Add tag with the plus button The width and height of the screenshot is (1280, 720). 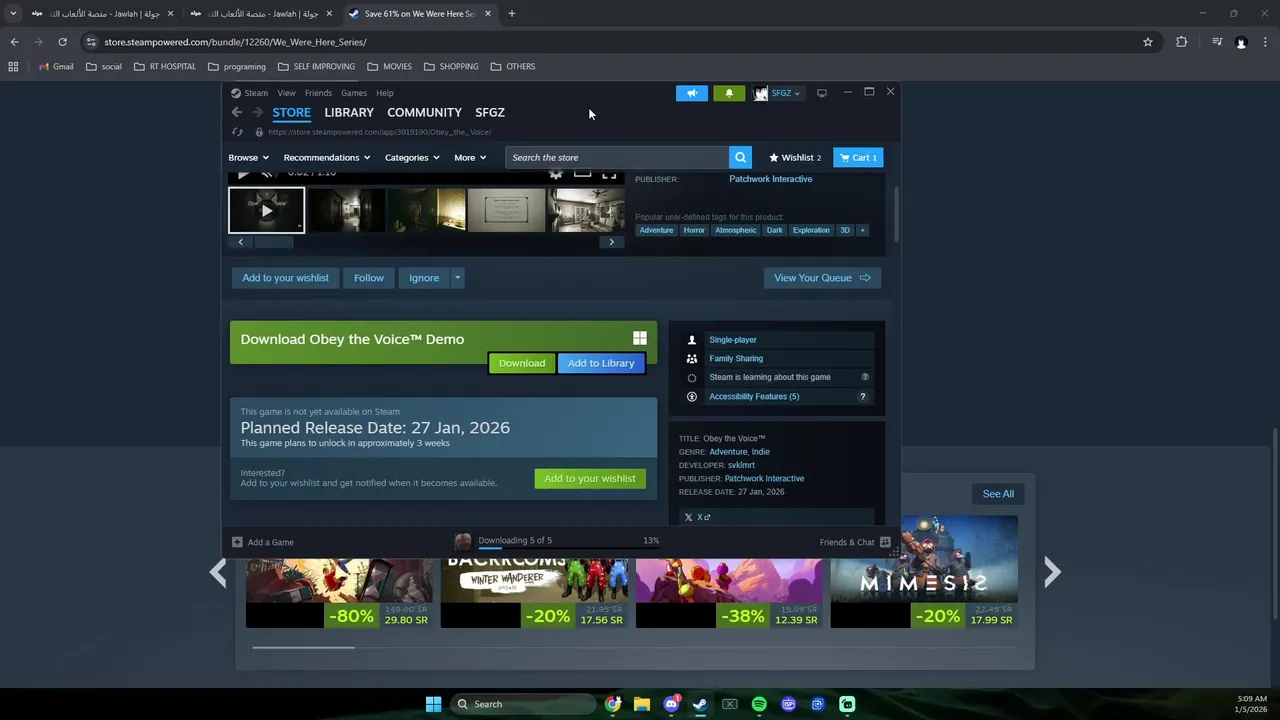[x=862, y=230]
